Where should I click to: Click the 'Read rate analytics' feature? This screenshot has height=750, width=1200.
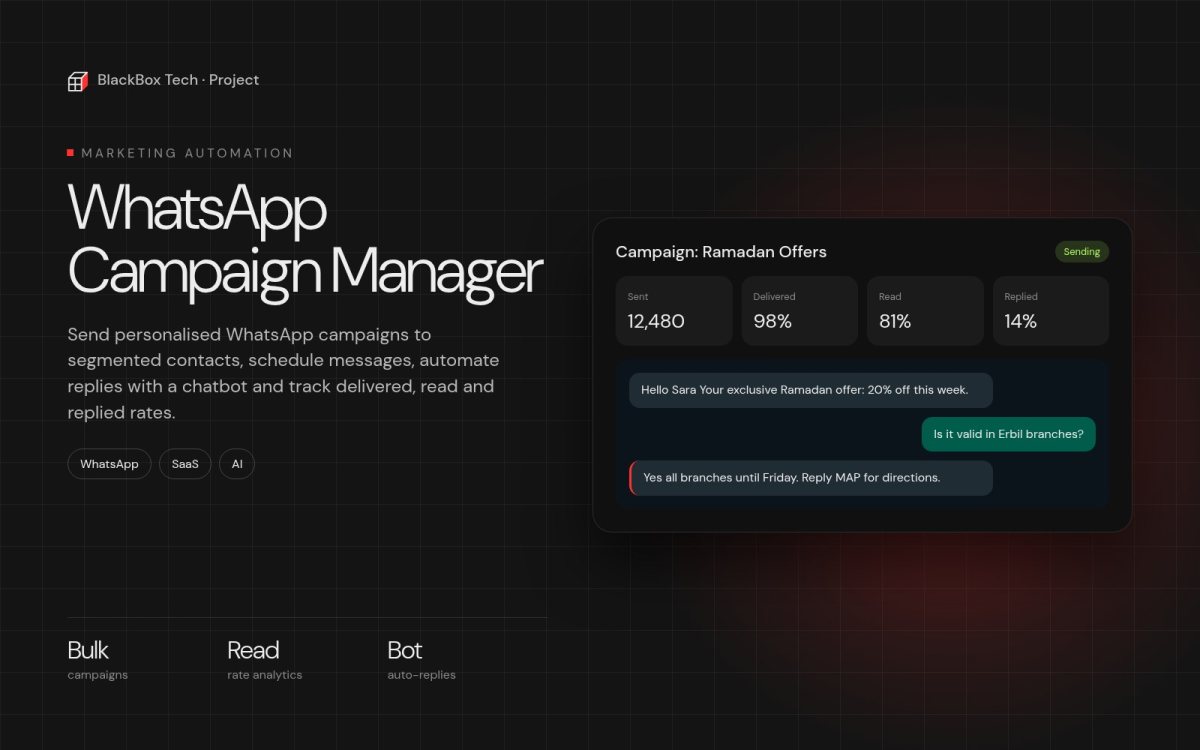click(x=264, y=661)
